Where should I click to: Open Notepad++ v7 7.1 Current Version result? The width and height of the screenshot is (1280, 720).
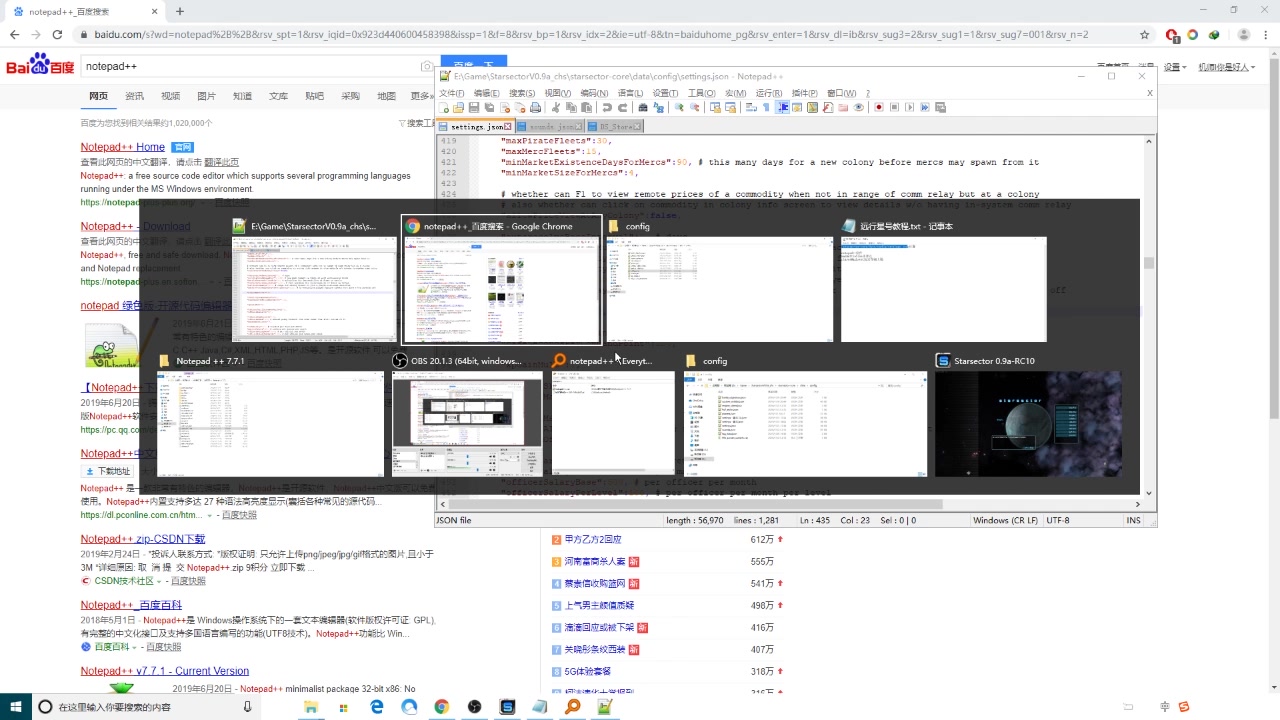pos(165,671)
